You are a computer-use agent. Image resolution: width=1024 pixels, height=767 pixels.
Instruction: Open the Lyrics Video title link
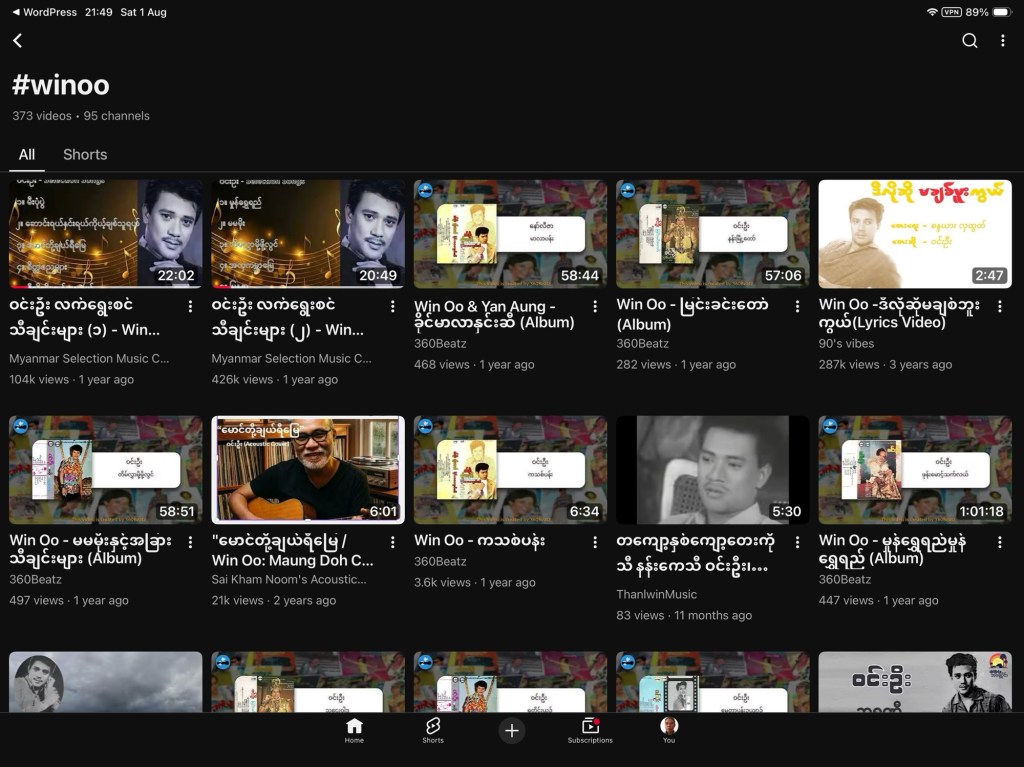tap(899, 314)
